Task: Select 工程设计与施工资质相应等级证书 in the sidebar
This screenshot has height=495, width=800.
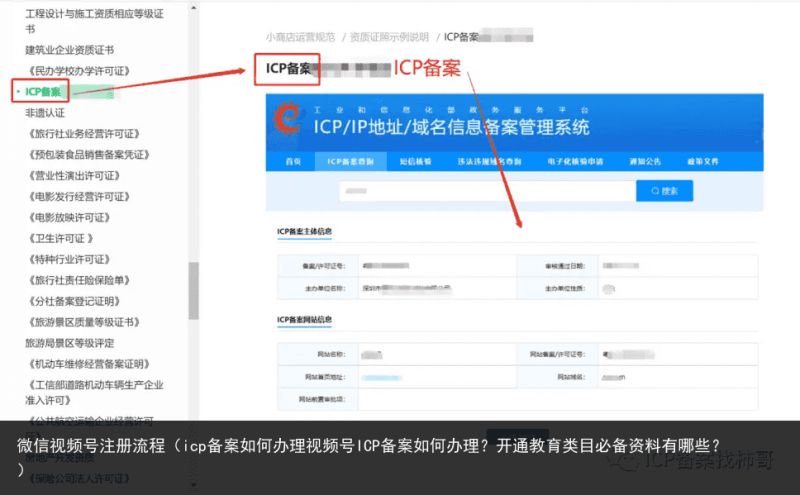Action: click(94, 21)
